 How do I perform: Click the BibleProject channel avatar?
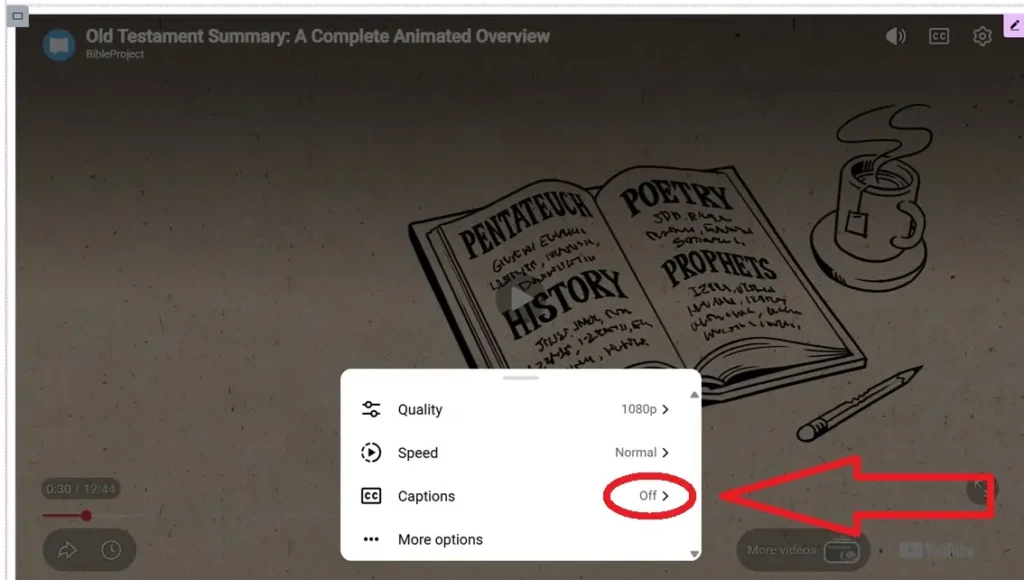point(59,44)
